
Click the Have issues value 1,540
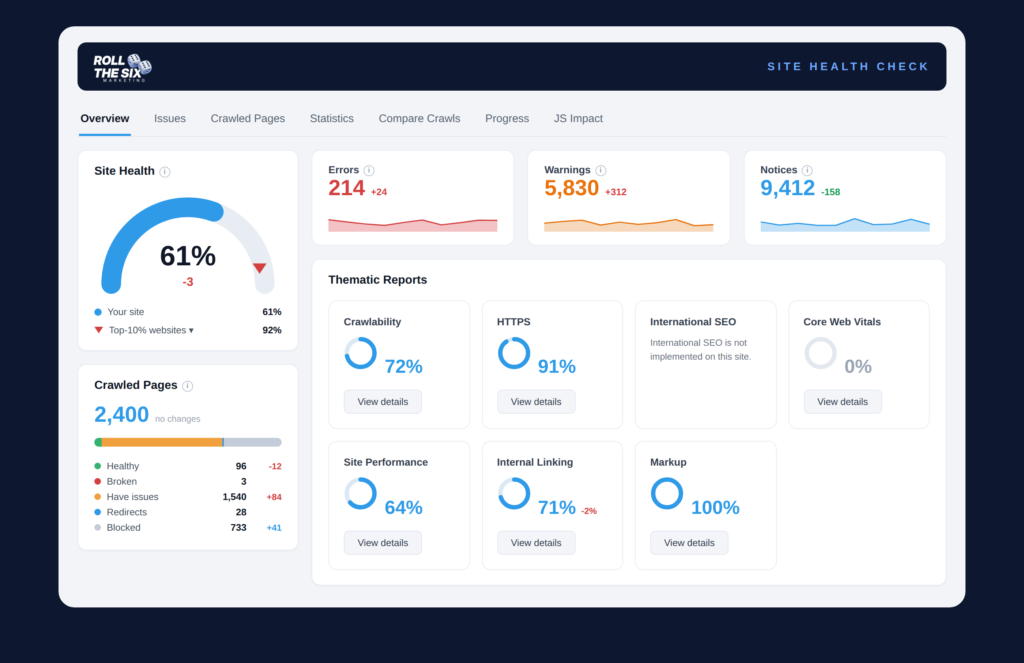click(234, 497)
